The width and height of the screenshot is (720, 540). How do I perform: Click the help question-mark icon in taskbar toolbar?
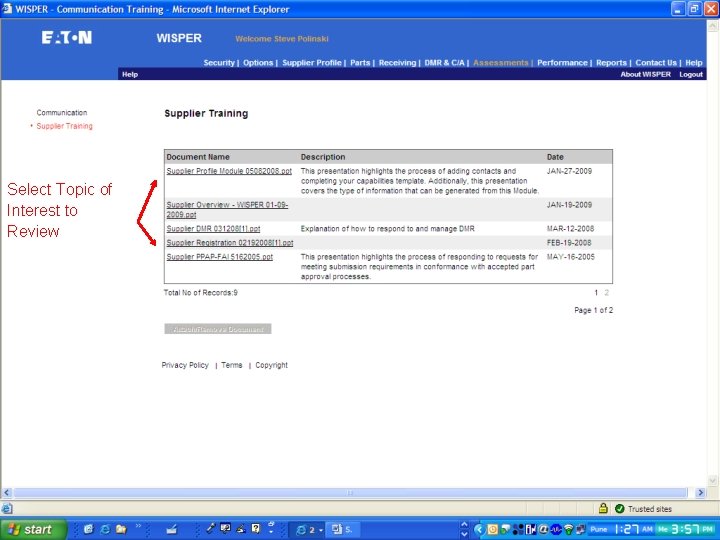click(256, 529)
